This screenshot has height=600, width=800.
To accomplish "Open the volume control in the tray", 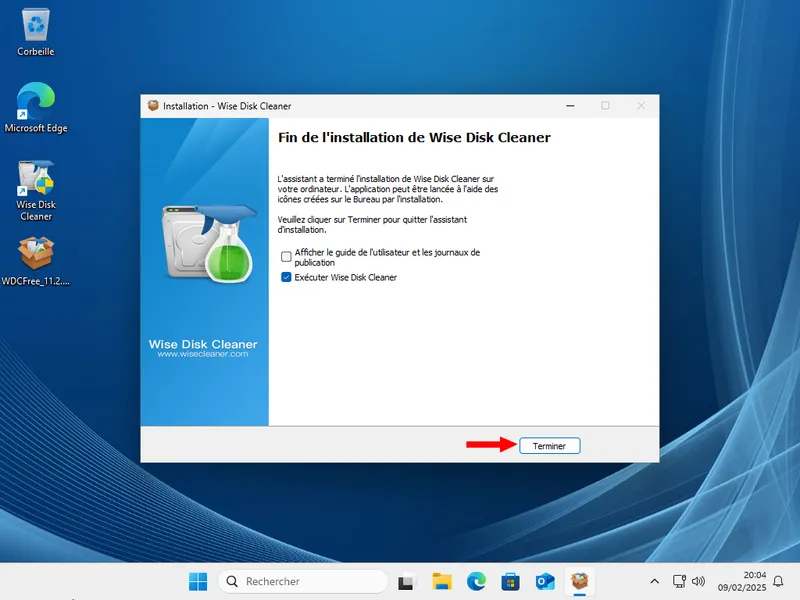I will (698, 581).
